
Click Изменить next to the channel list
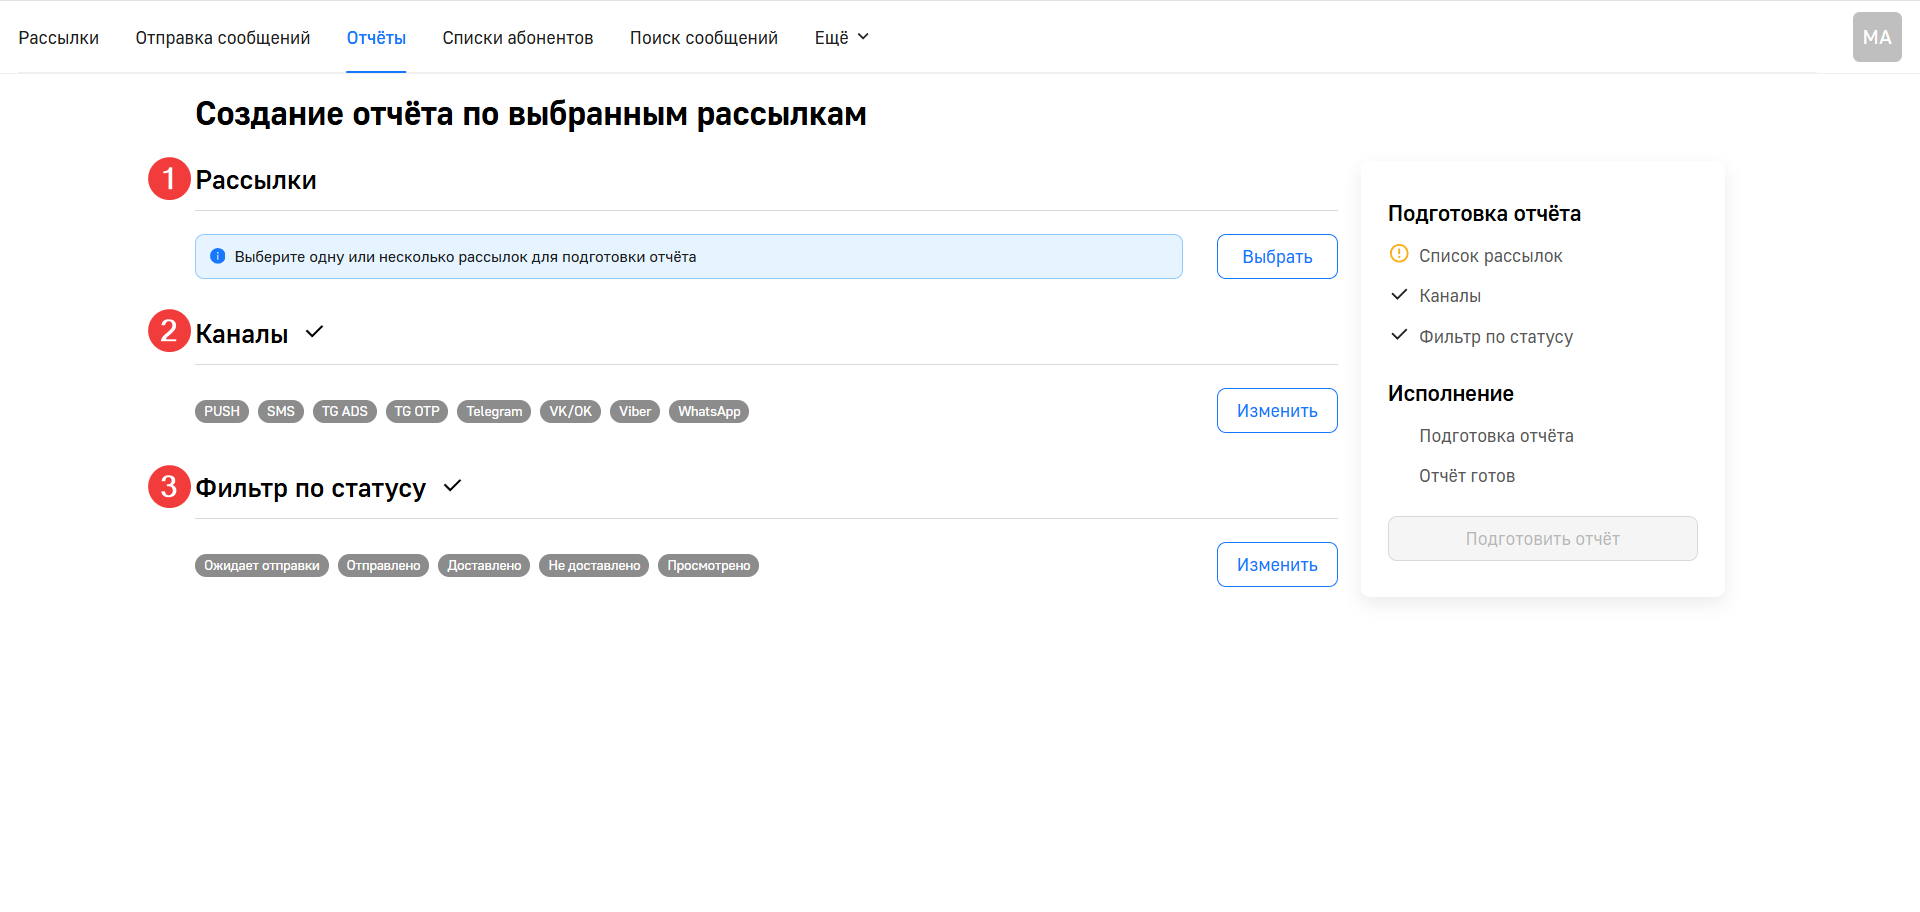[x=1277, y=410]
